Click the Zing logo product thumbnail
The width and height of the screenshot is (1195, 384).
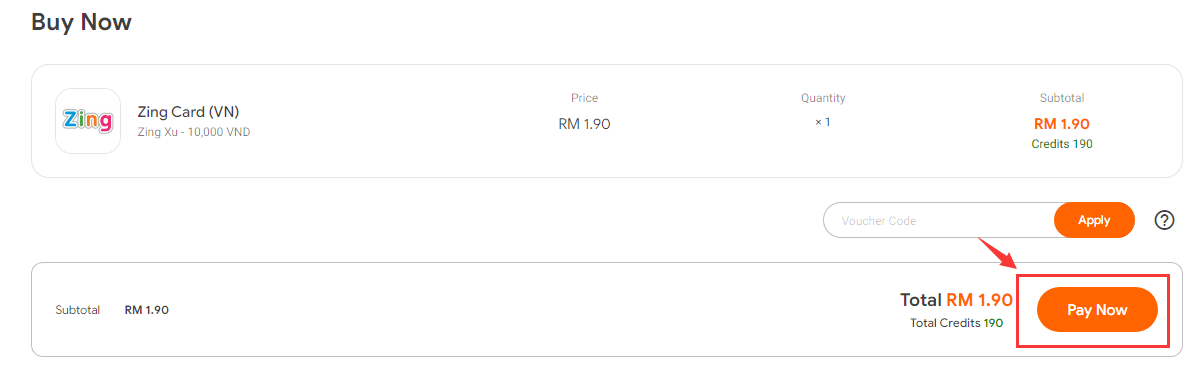point(88,121)
